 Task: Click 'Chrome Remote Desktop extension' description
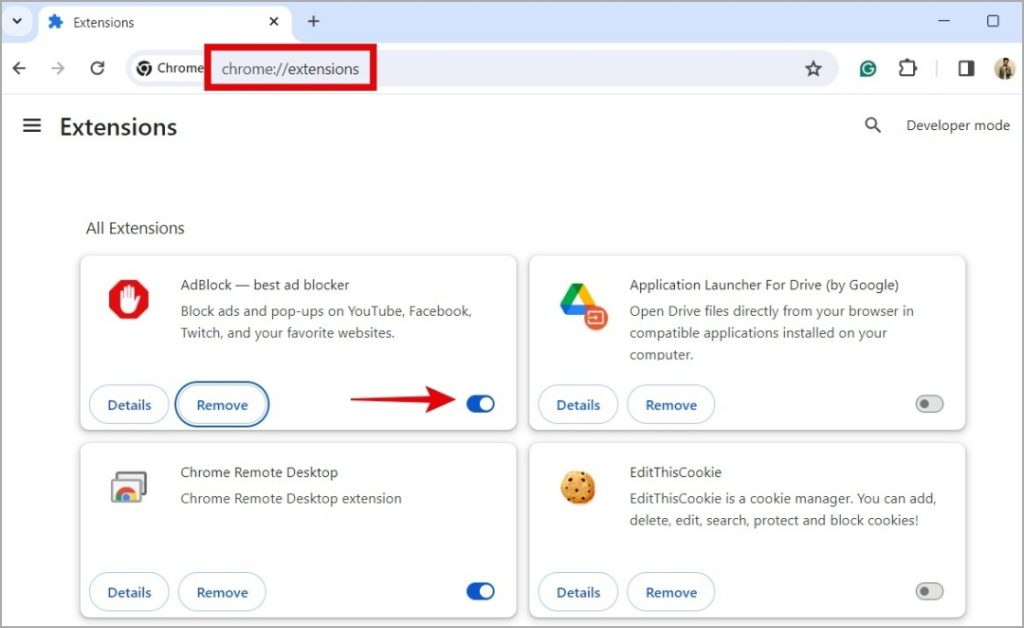291,498
